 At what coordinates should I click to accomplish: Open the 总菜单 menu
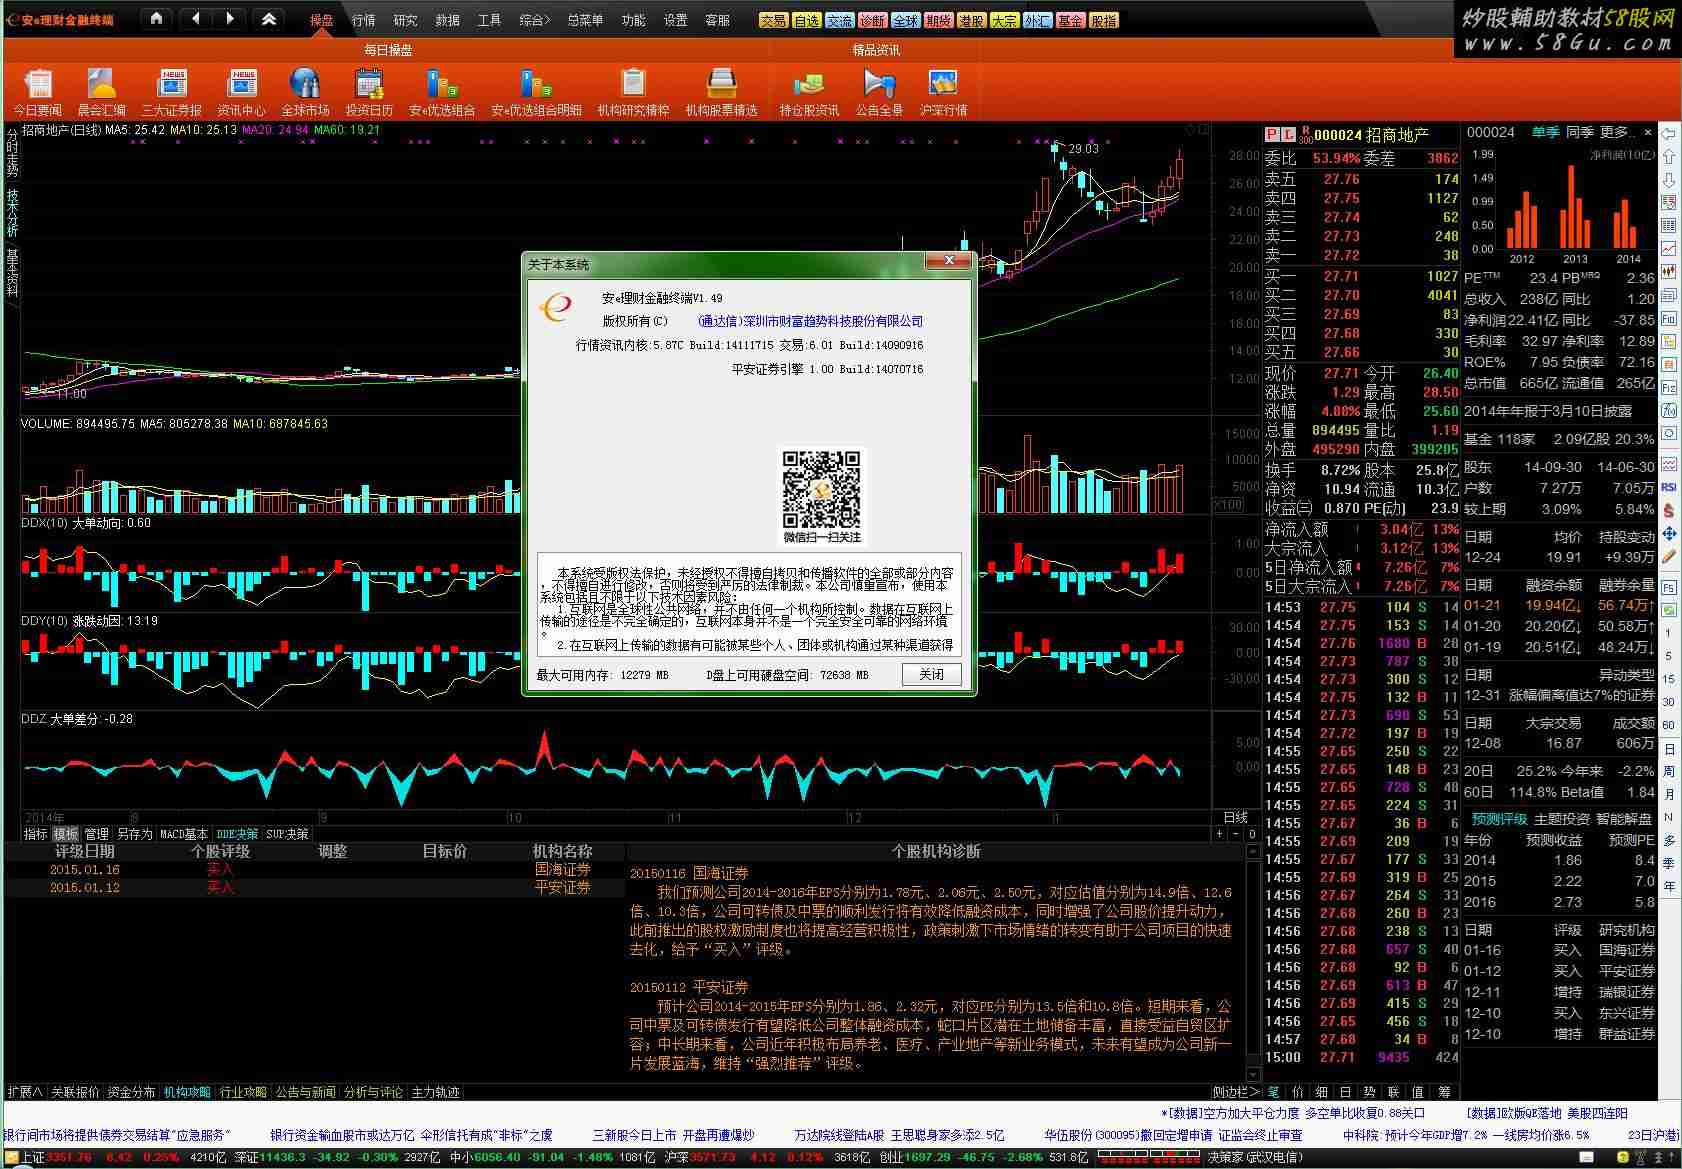[x=586, y=20]
